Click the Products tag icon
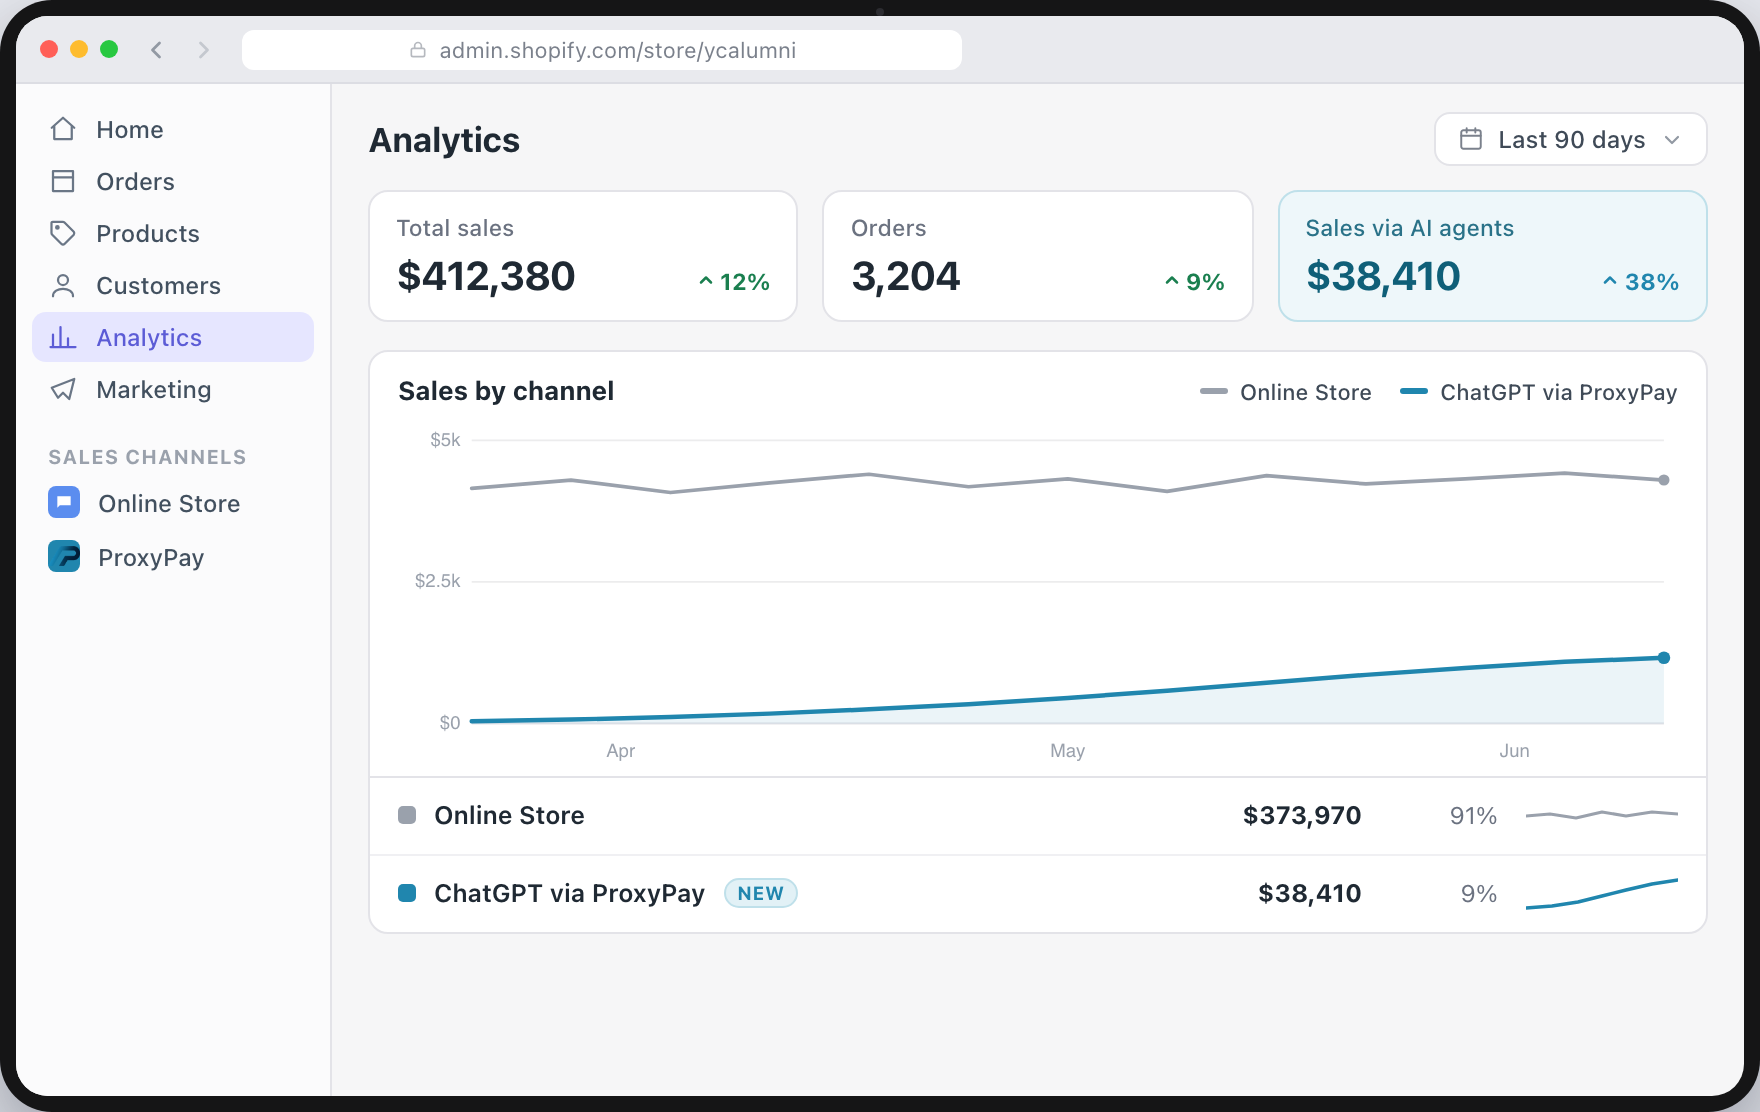Viewport: 1760px width, 1112px height. tap(63, 233)
